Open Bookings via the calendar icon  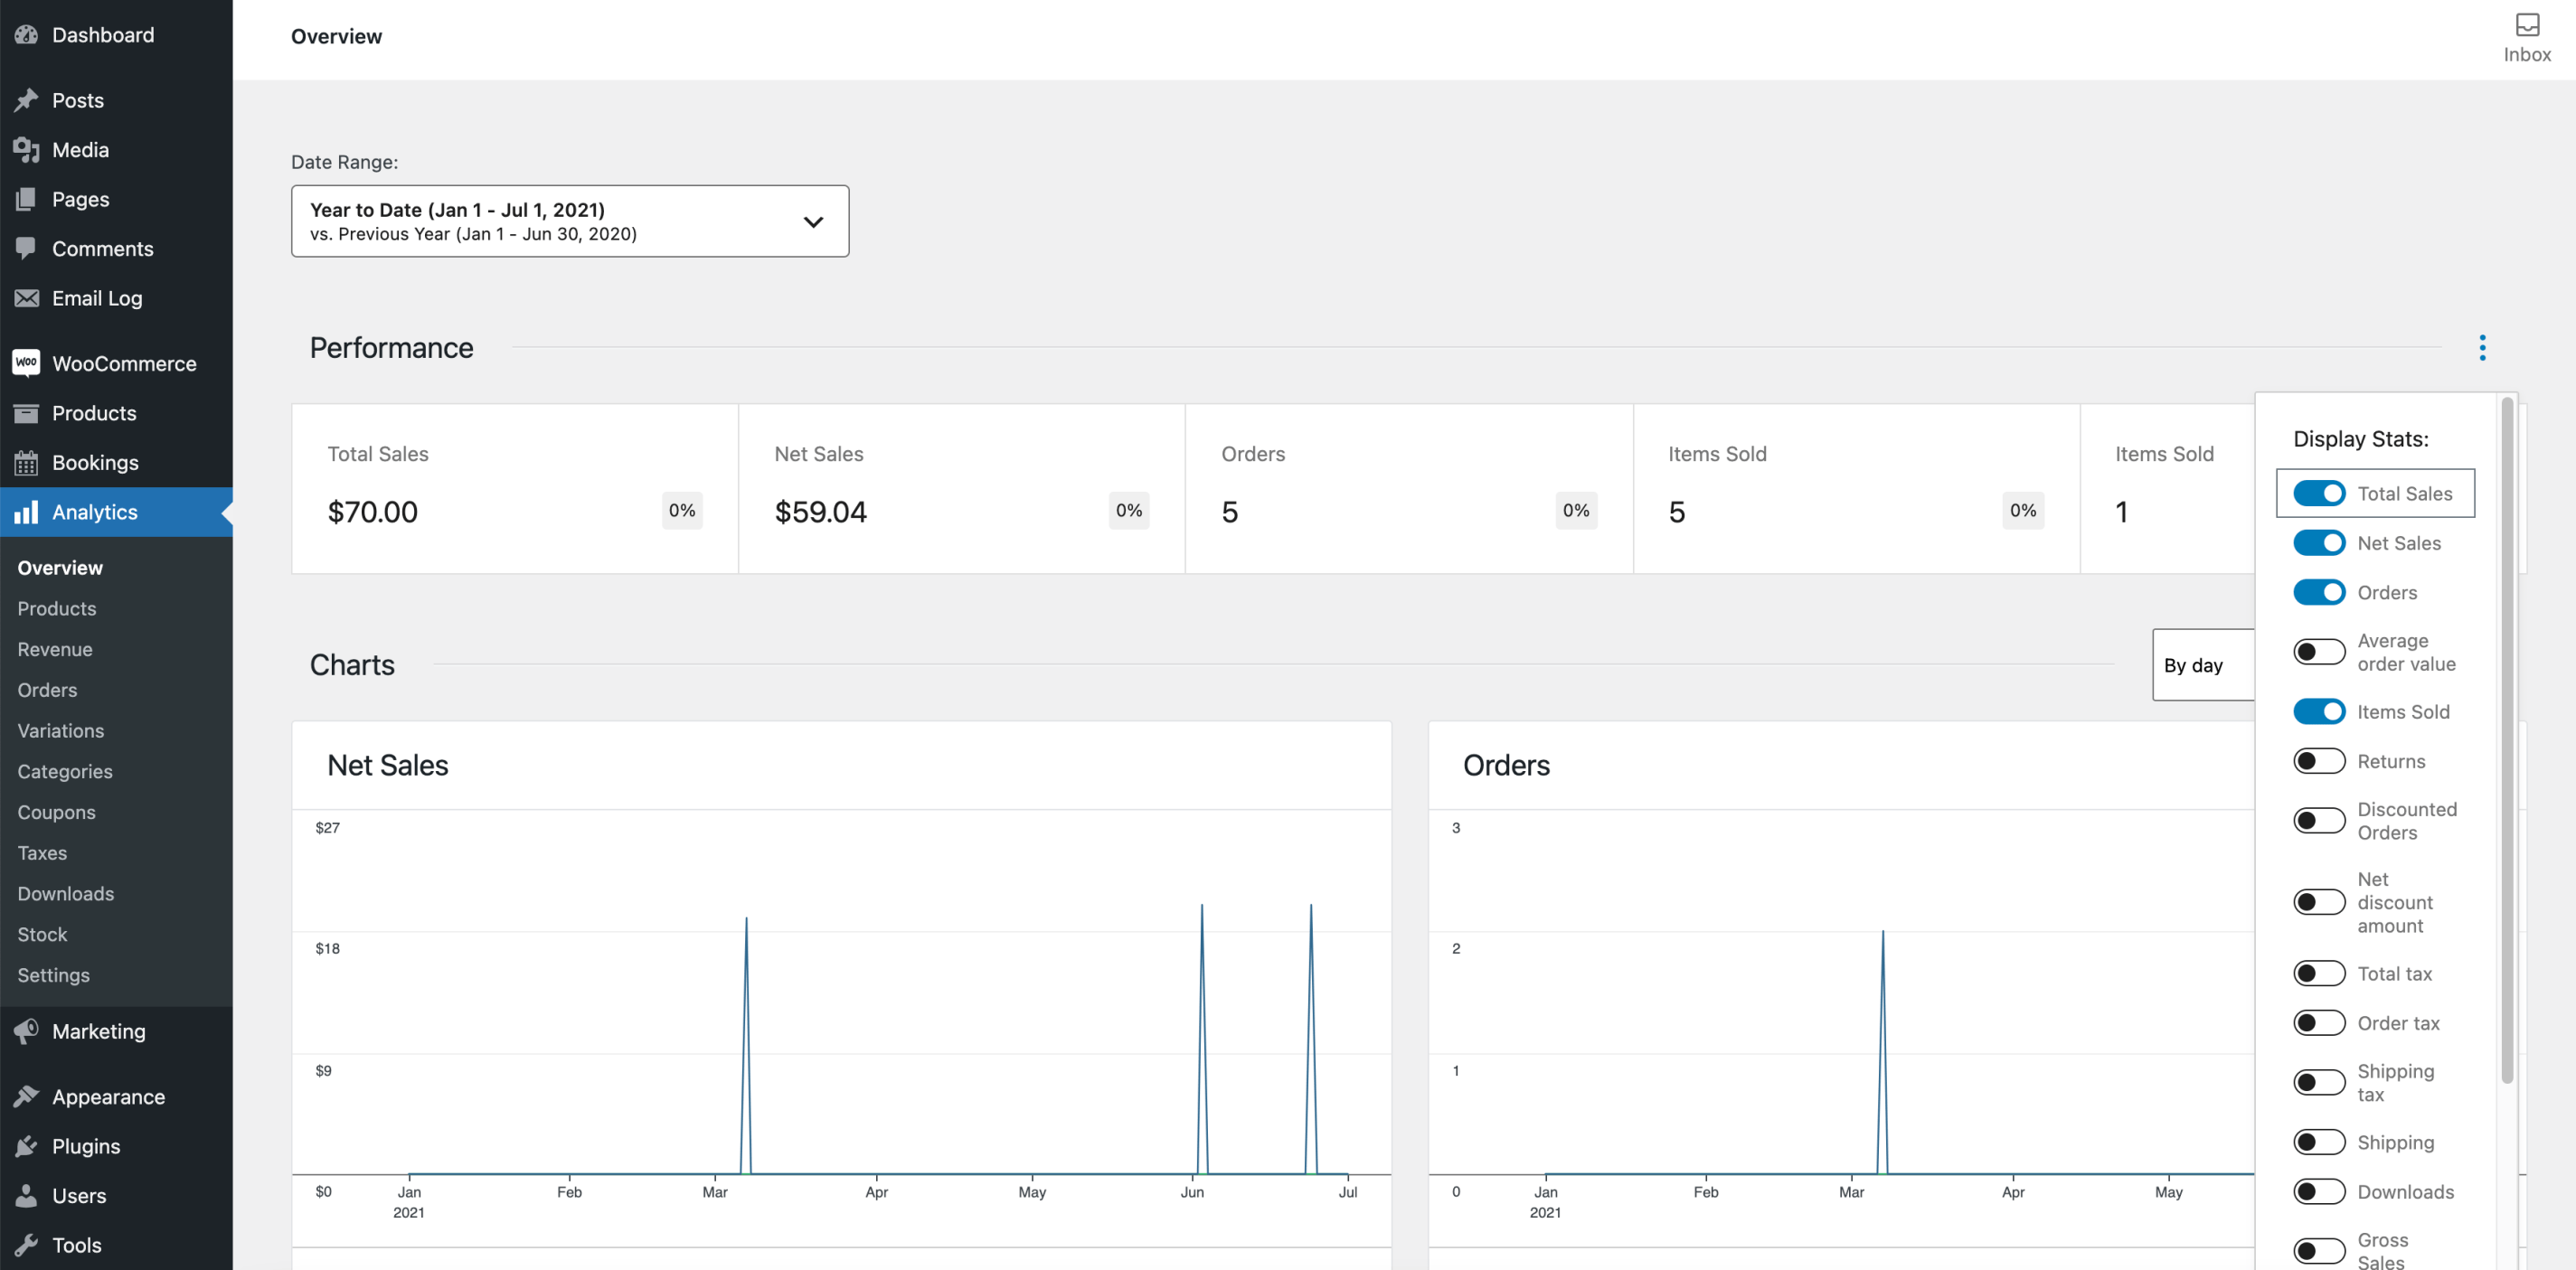coord(26,462)
